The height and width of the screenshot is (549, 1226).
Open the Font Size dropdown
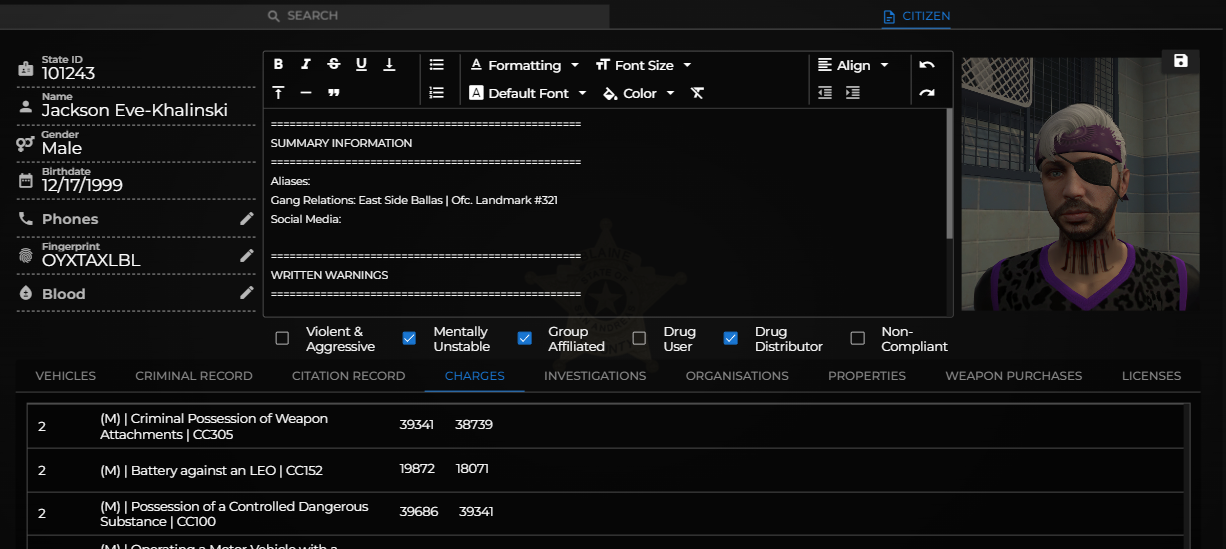click(643, 65)
